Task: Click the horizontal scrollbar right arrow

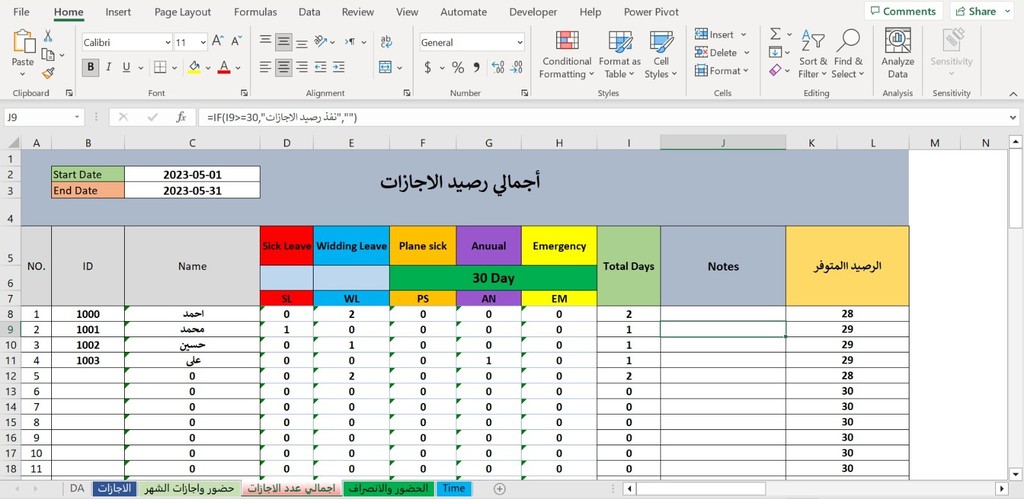Action: click(x=1002, y=489)
